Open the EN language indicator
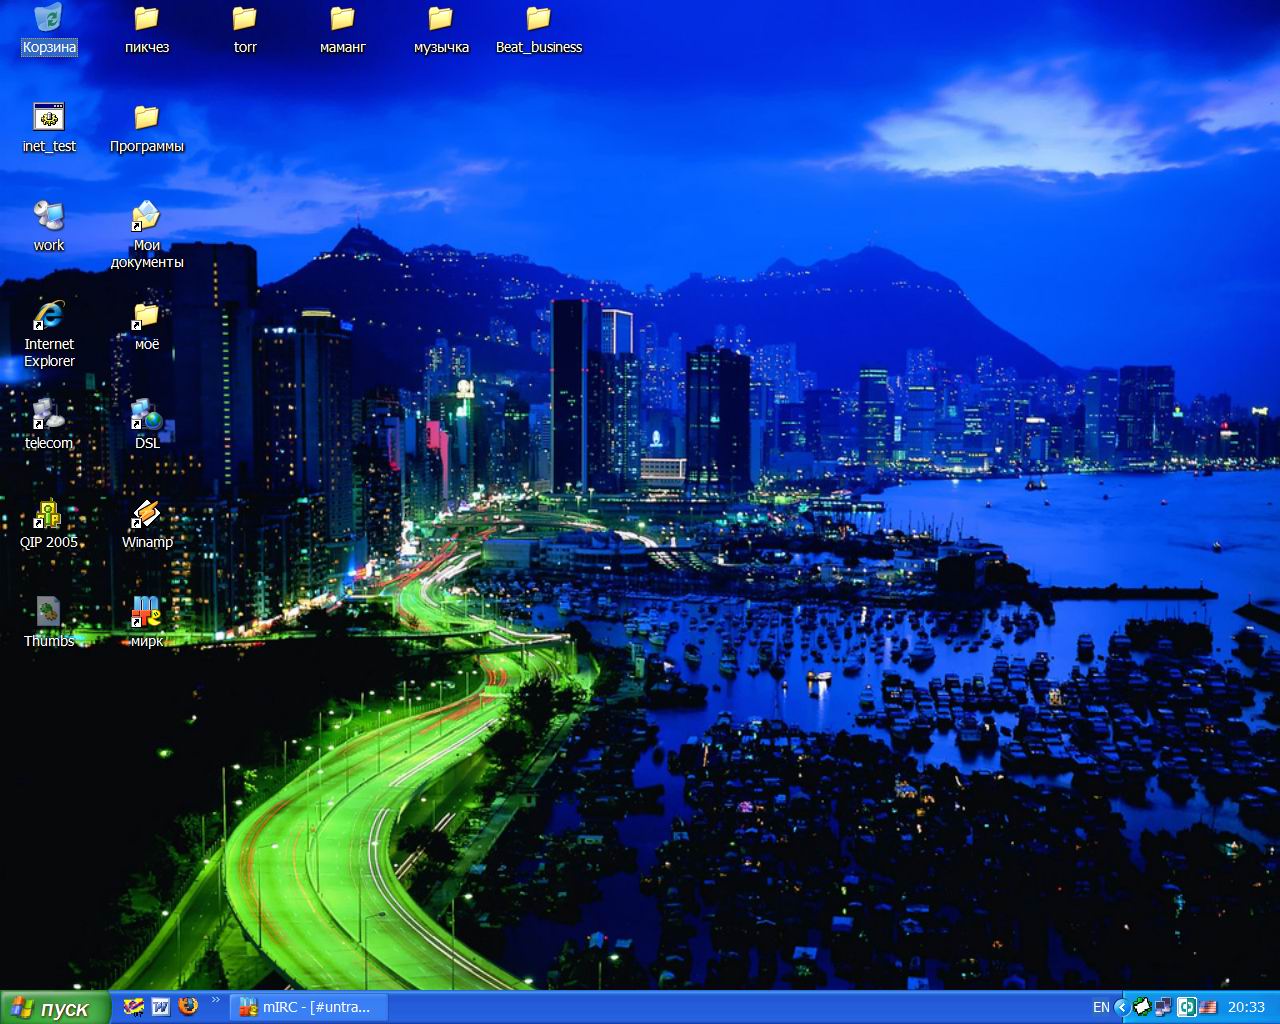This screenshot has height=1024, width=1280. tap(1101, 1008)
